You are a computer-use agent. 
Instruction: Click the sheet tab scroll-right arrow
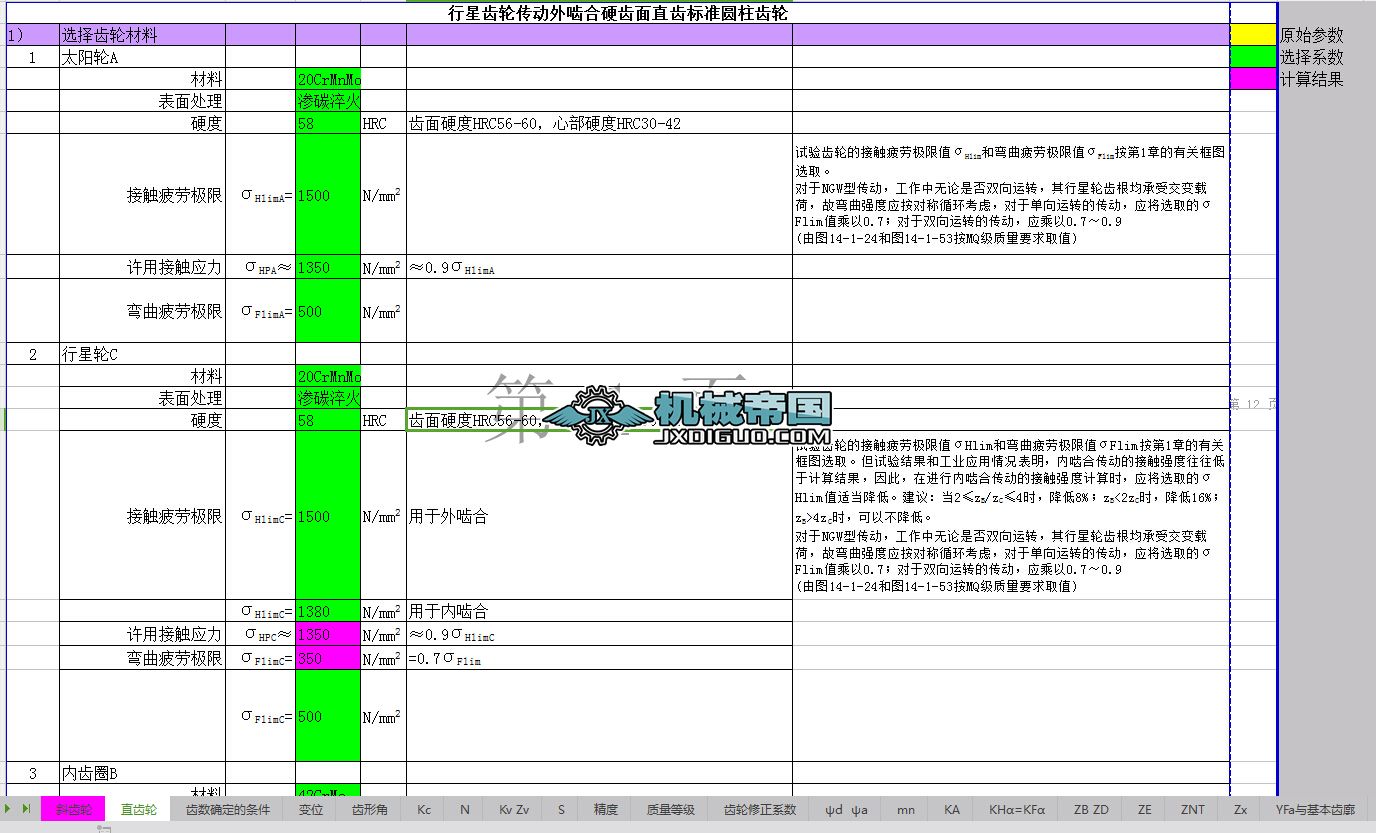(x=8, y=808)
